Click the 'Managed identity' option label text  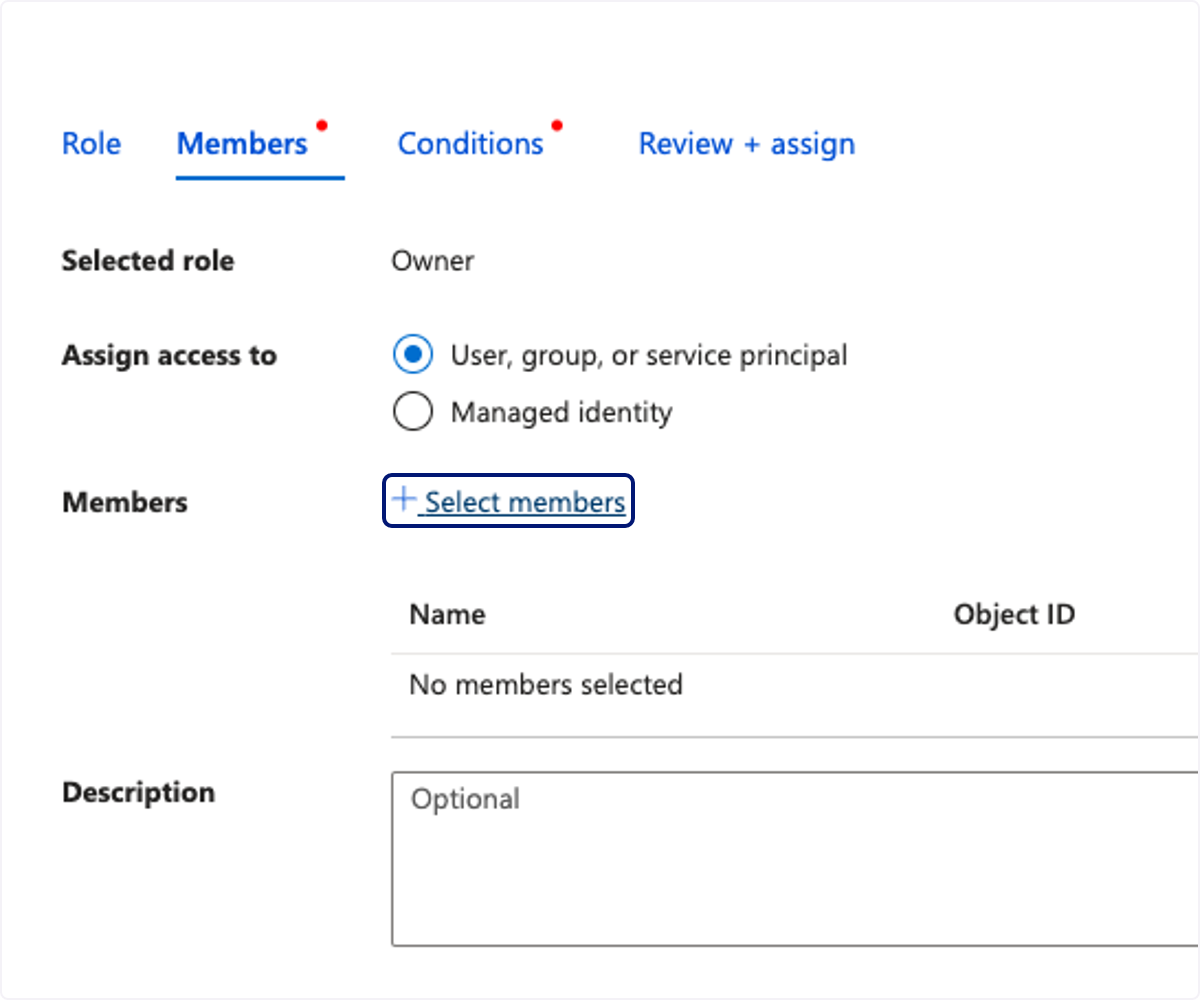coord(562,412)
